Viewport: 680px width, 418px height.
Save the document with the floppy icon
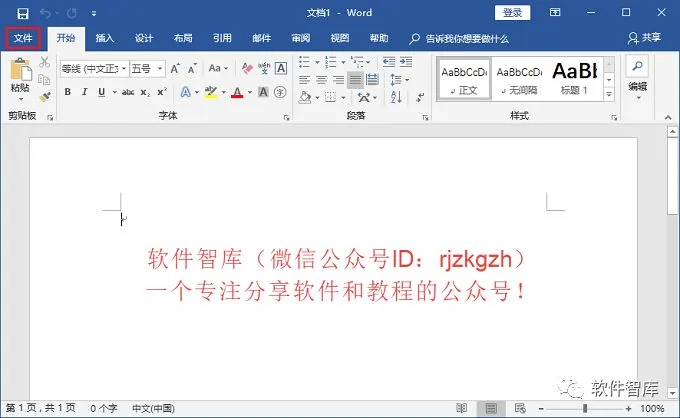pos(23,13)
